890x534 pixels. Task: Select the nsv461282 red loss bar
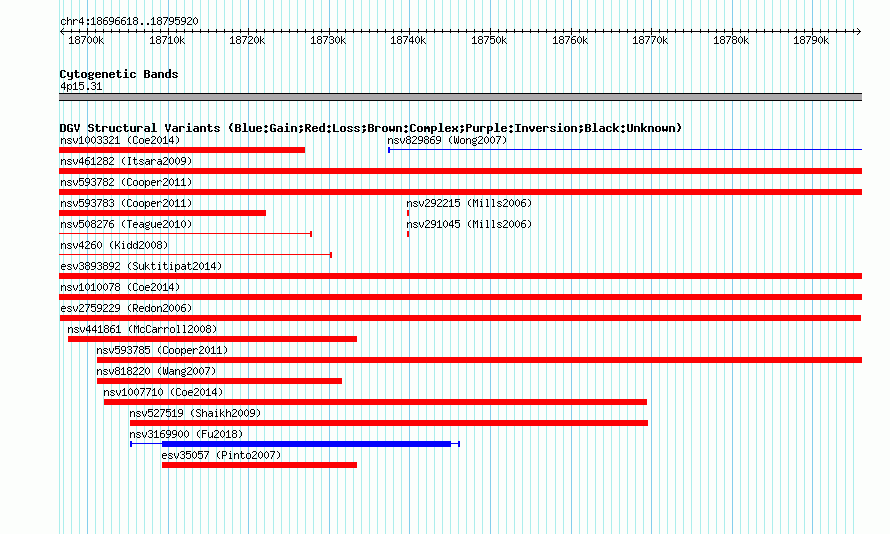[x=460, y=171]
